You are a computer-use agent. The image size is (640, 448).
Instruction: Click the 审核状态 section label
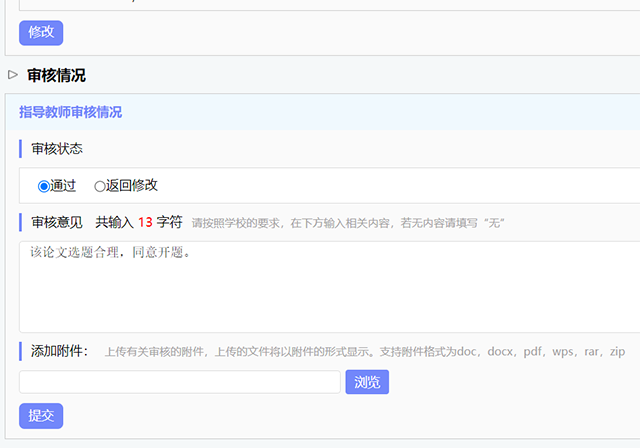(57, 149)
